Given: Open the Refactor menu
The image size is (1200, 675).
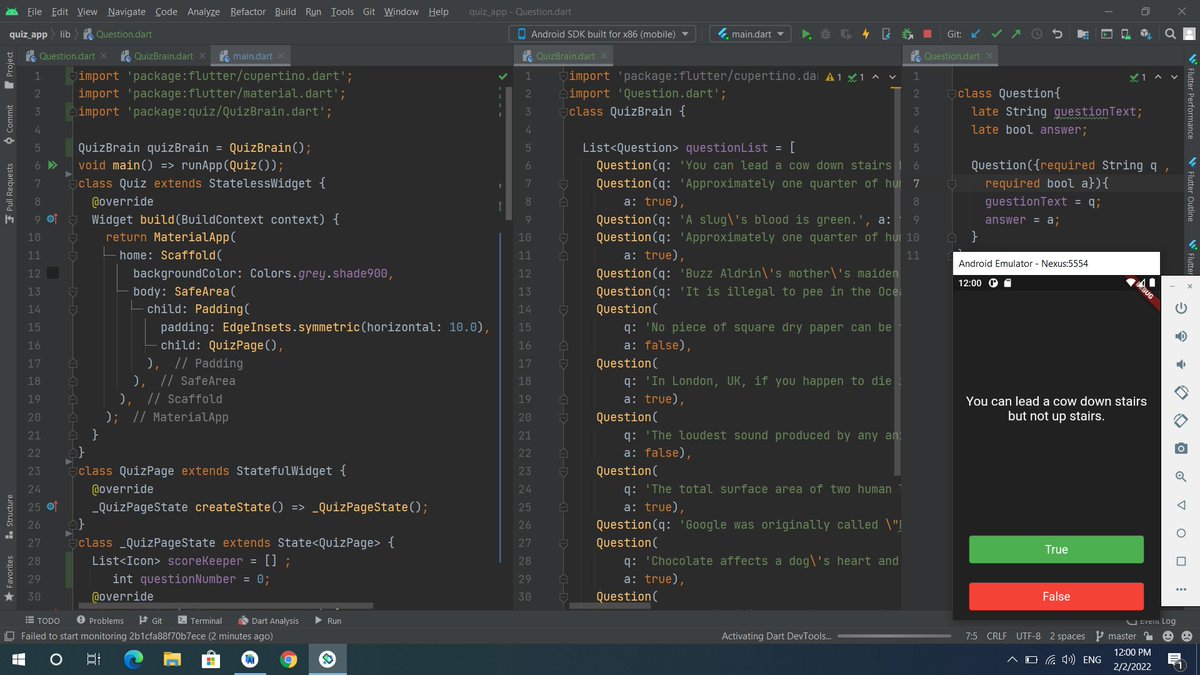Looking at the screenshot, I should pyautogui.click(x=249, y=12).
